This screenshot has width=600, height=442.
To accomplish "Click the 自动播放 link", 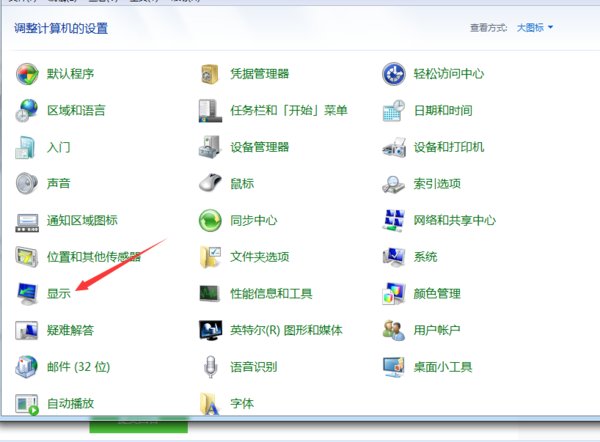I will pyautogui.click(x=70, y=404).
